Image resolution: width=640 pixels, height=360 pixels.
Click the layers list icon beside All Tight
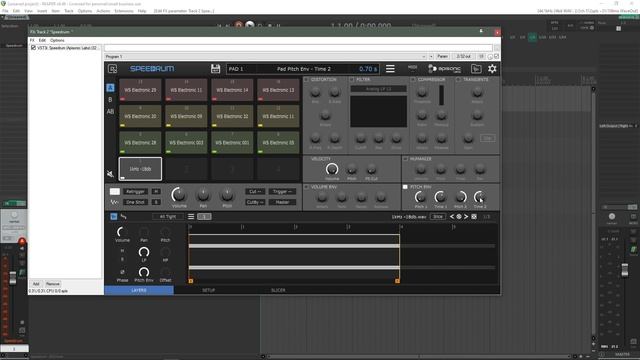[x=191, y=216]
